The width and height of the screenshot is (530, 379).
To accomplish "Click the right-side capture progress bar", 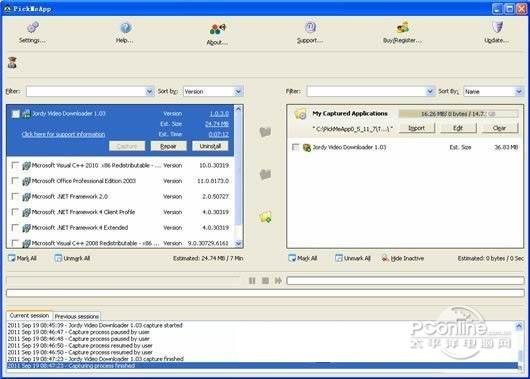I will tap(405, 281).
